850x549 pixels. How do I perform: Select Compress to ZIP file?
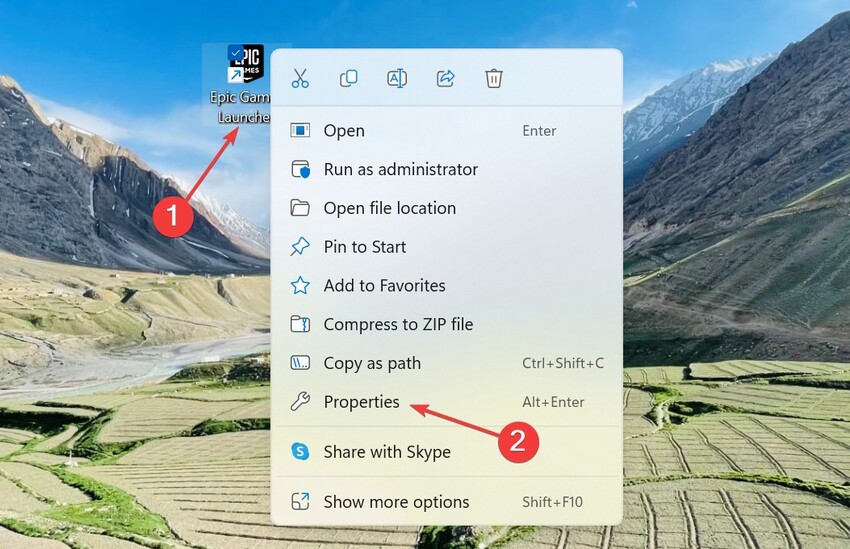[x=398, y=325]
